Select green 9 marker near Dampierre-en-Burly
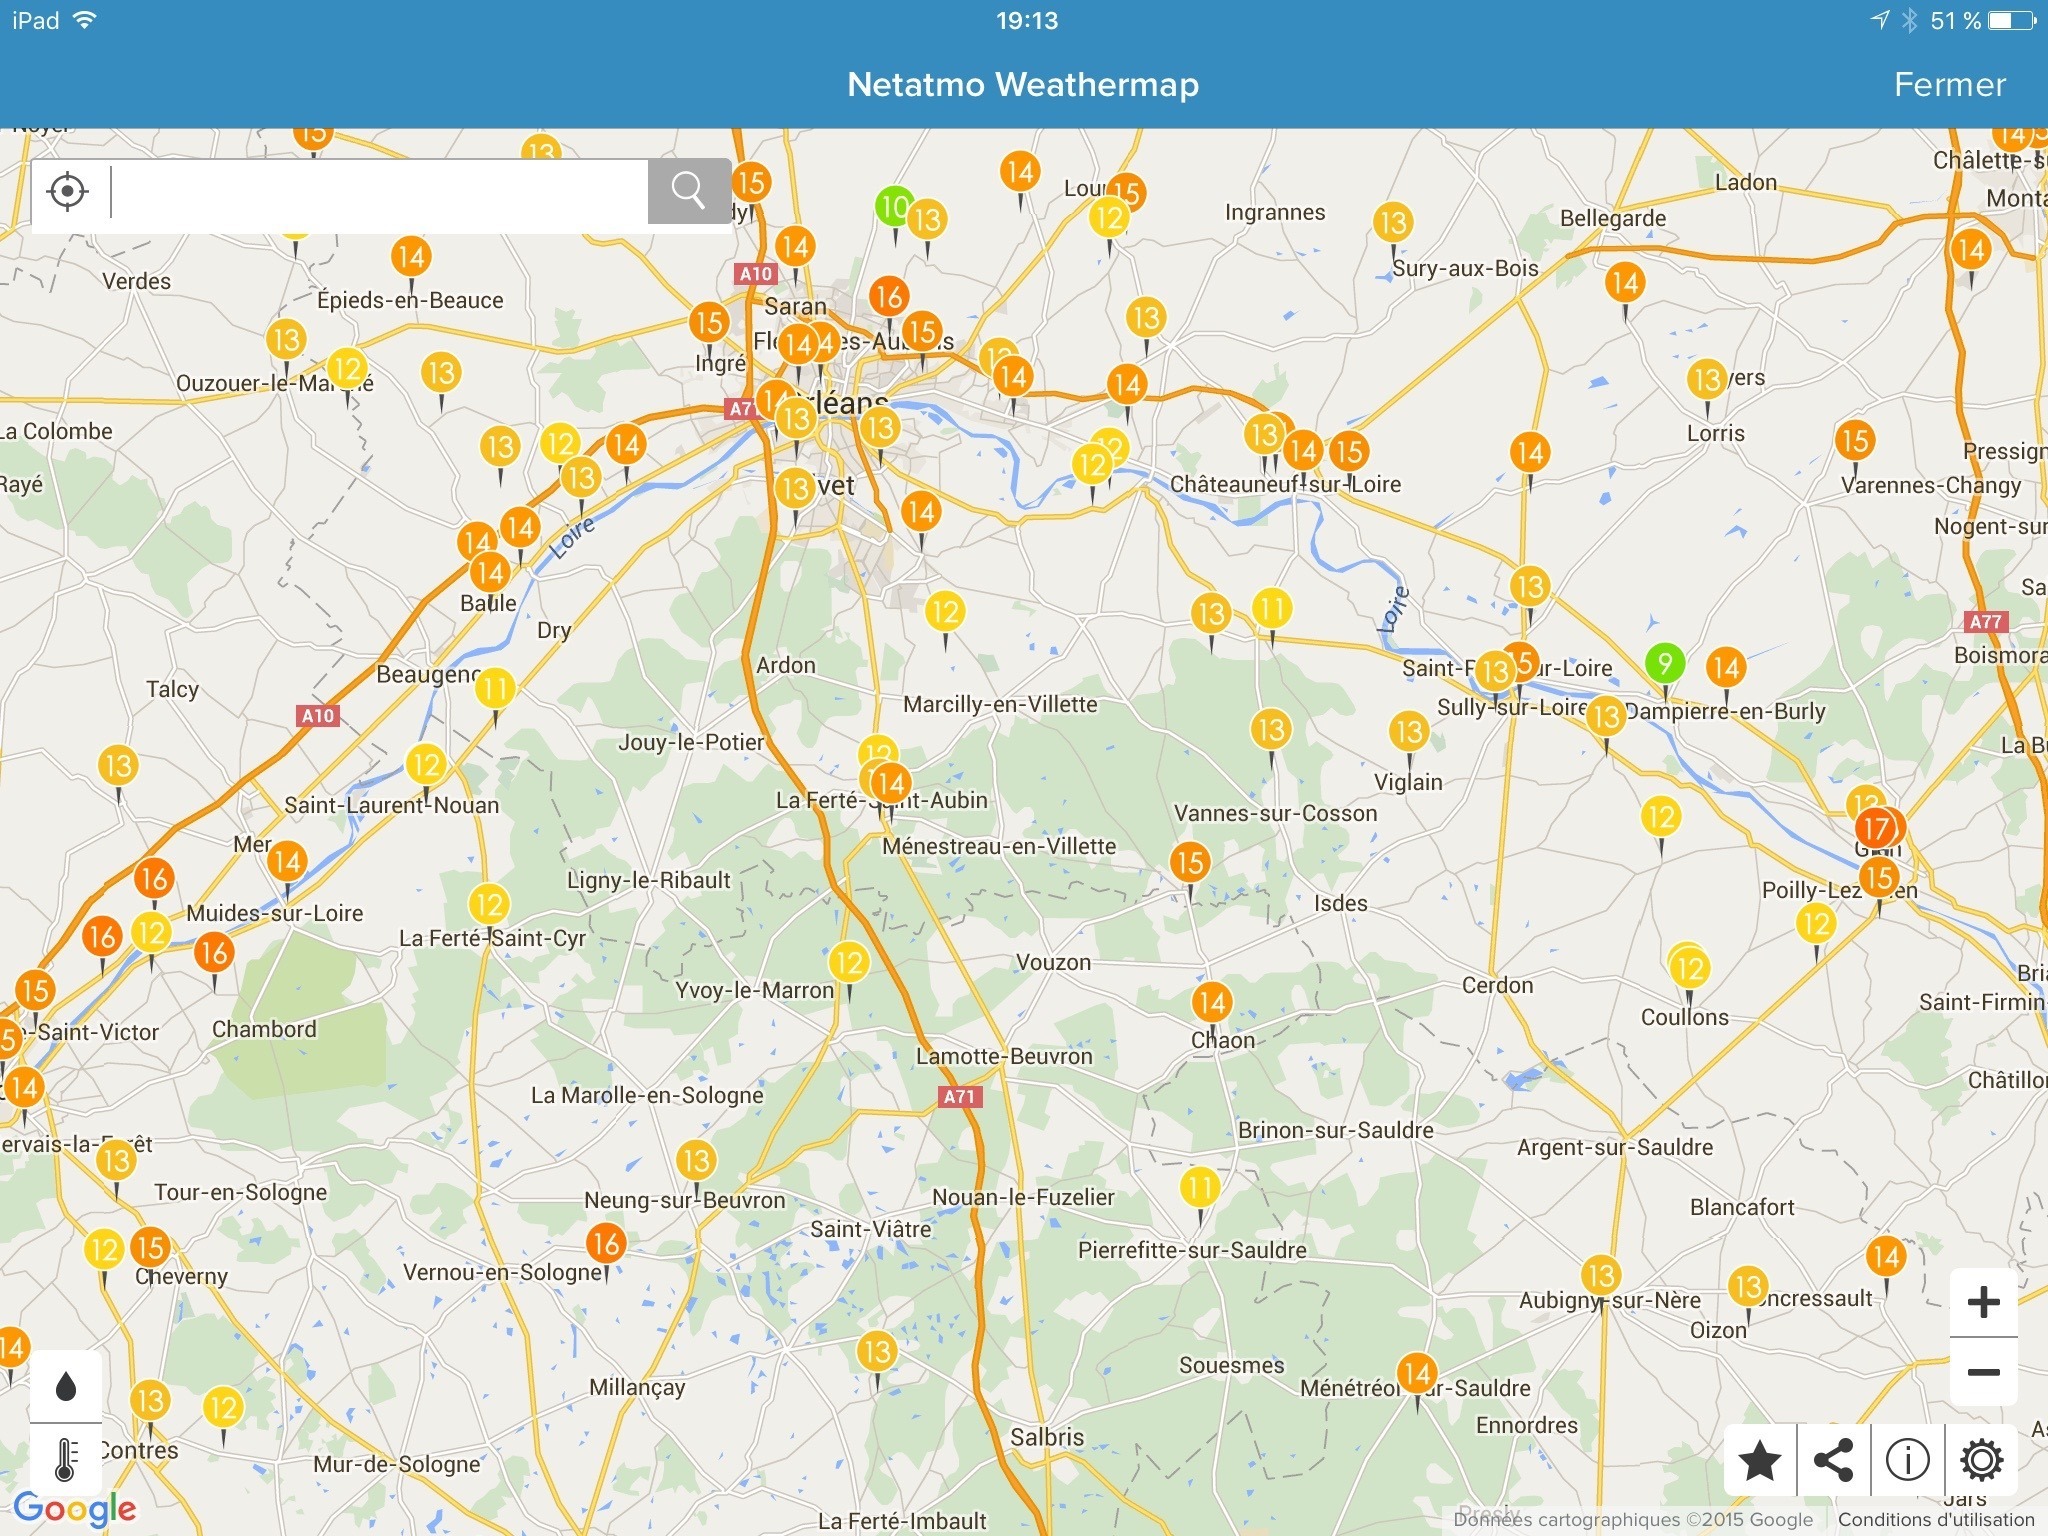The height and width of the screenshot is (1536, 2048). coord(1664,663)
